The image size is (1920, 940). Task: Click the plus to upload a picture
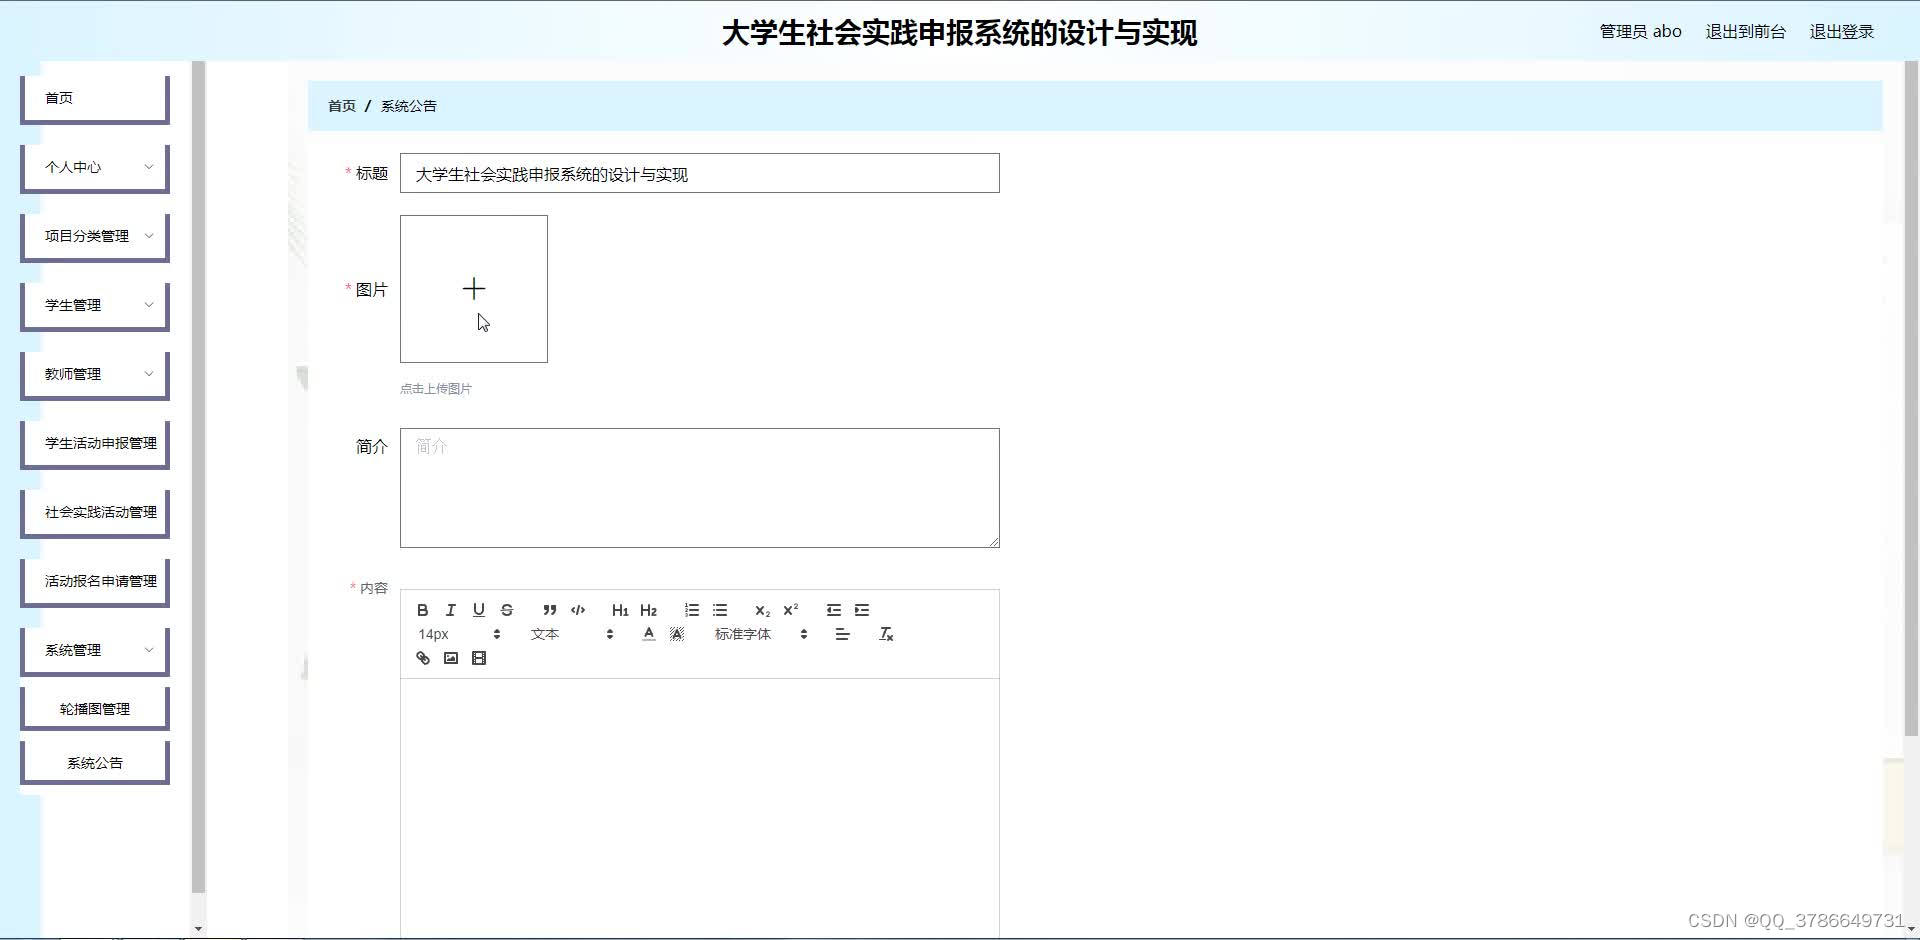474,289
